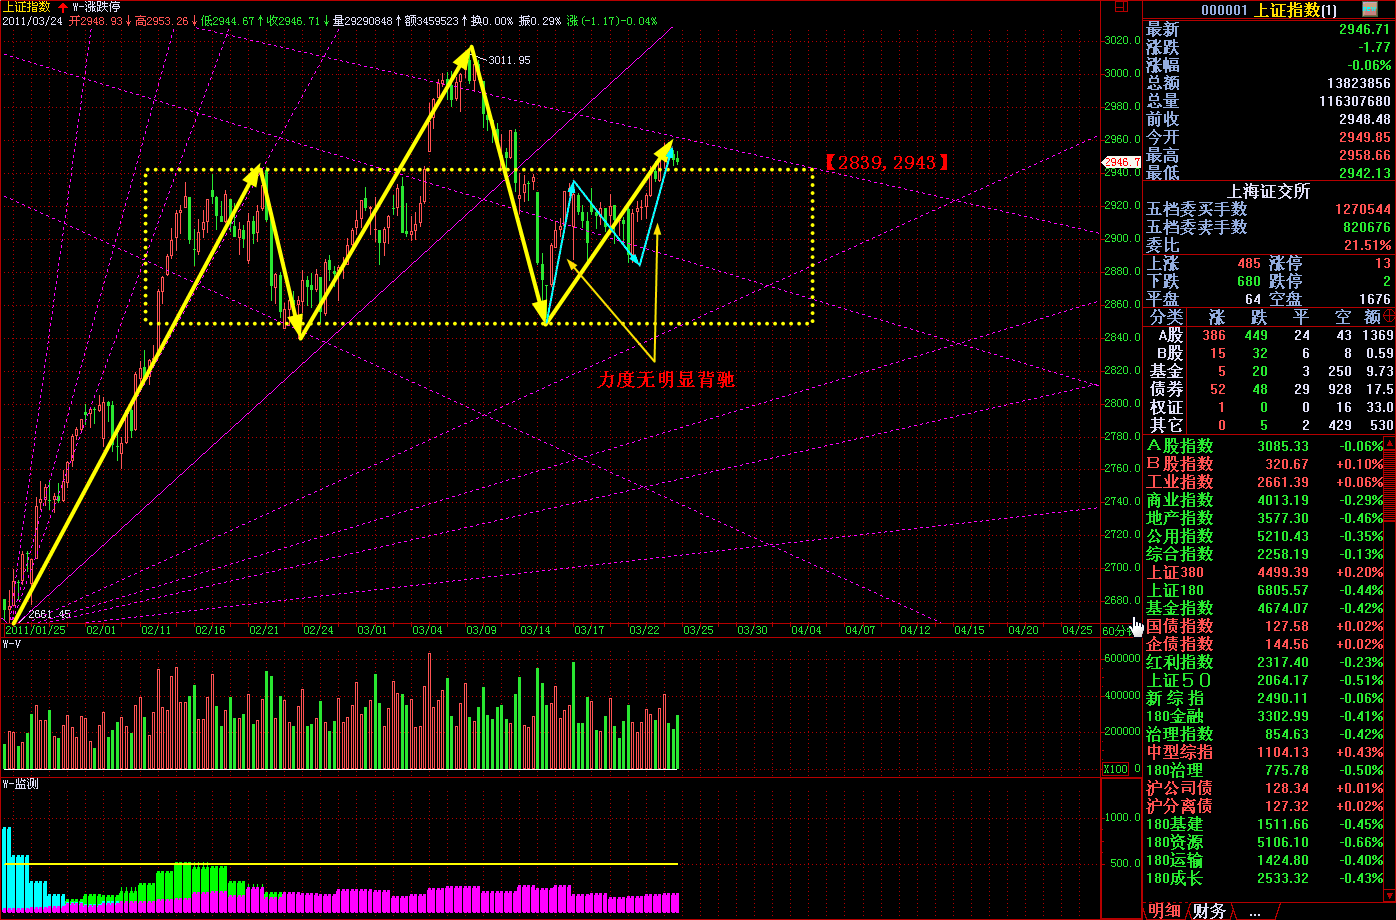Open the '...' more tabs item

1254,910
